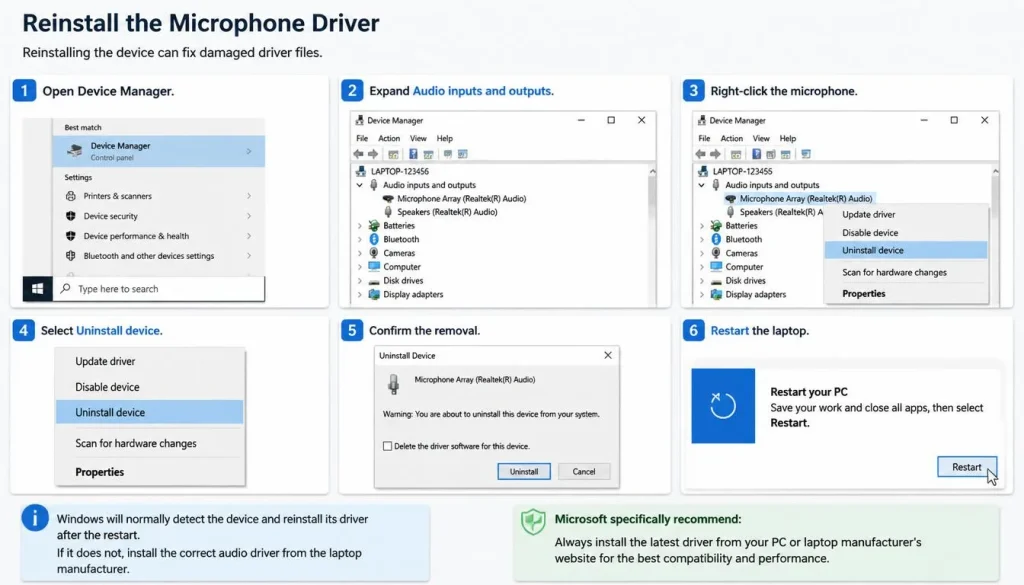The width and height of the screenshot is (1024, 585).
Task: Click the Windows Start logo beside the search box
Action: click(37, 289)
